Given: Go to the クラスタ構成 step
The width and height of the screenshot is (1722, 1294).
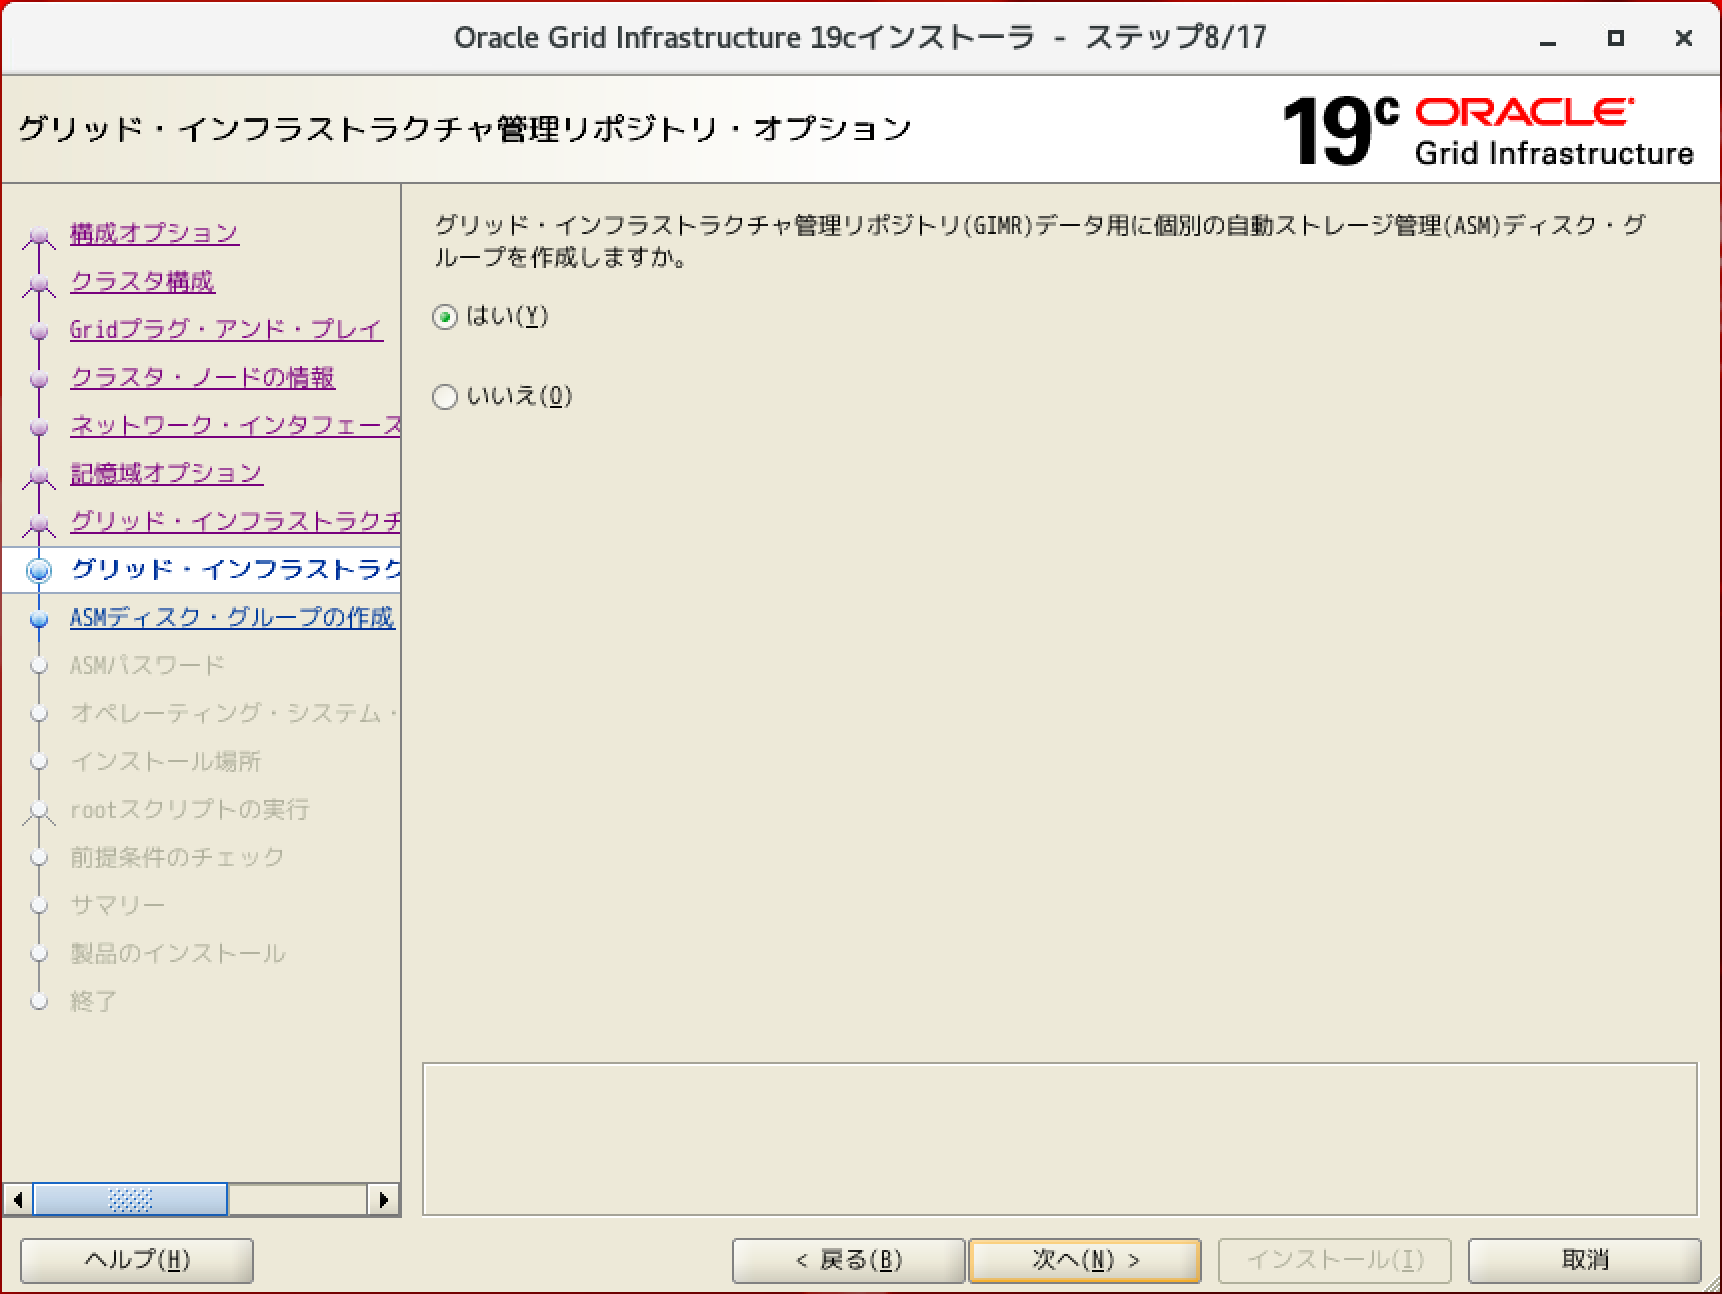Looking at the screenshot, I should tap(142, 281).
